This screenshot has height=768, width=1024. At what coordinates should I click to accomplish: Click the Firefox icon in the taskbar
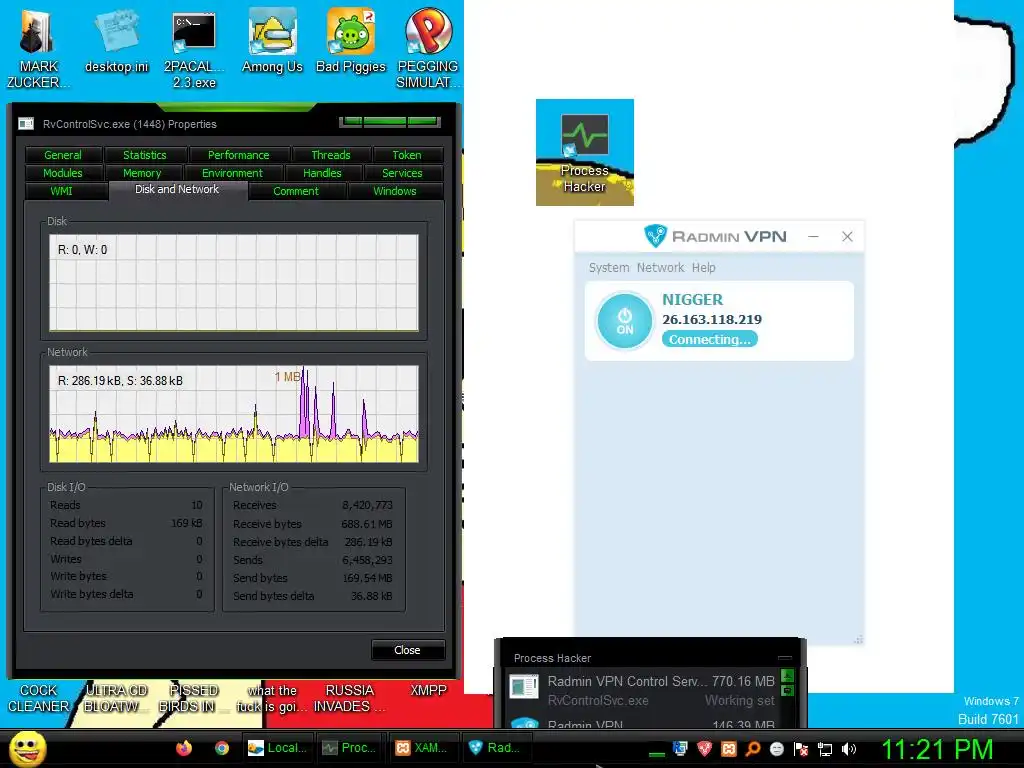(x=184, y=748)
